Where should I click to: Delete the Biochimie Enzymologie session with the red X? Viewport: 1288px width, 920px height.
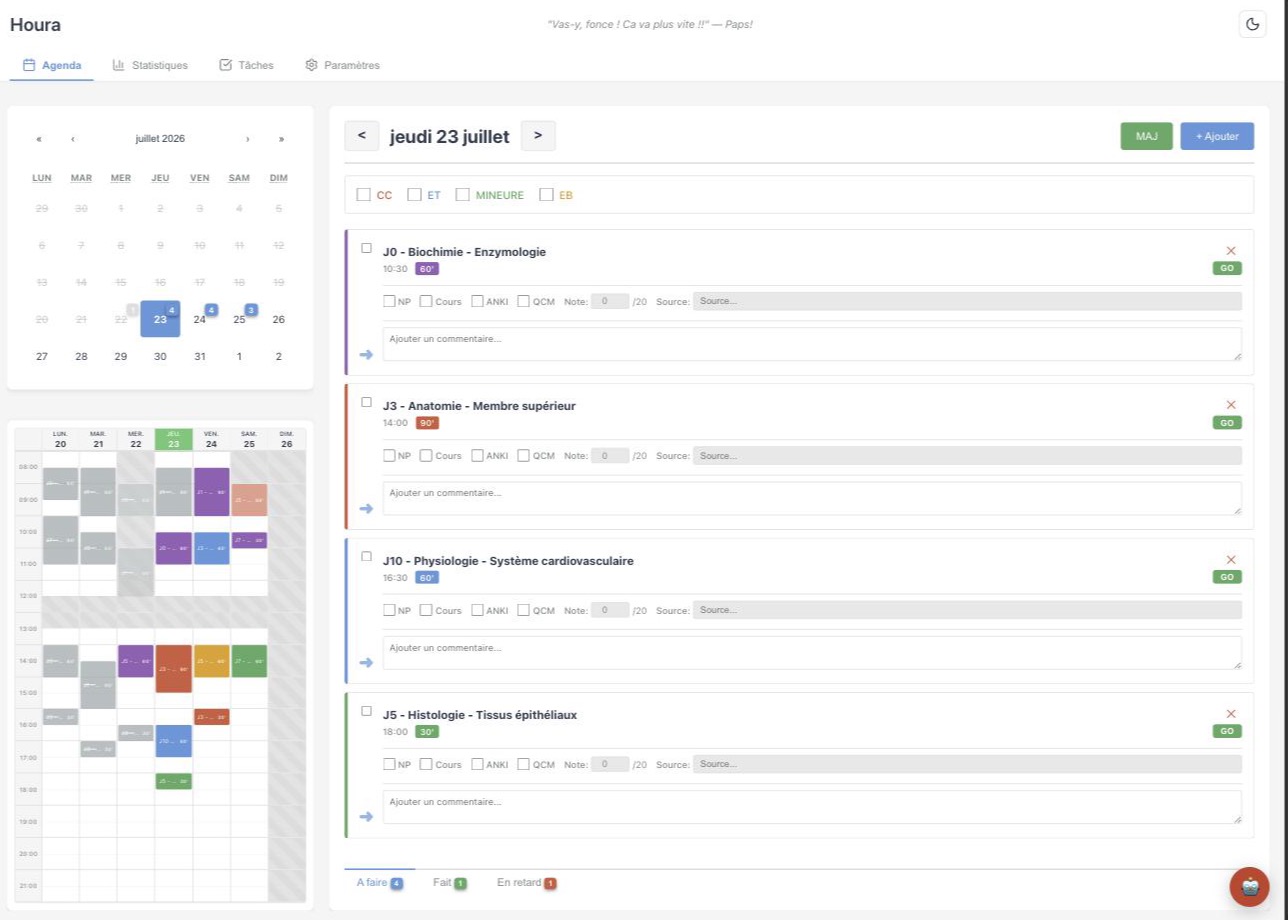[x=1231, y=251]
